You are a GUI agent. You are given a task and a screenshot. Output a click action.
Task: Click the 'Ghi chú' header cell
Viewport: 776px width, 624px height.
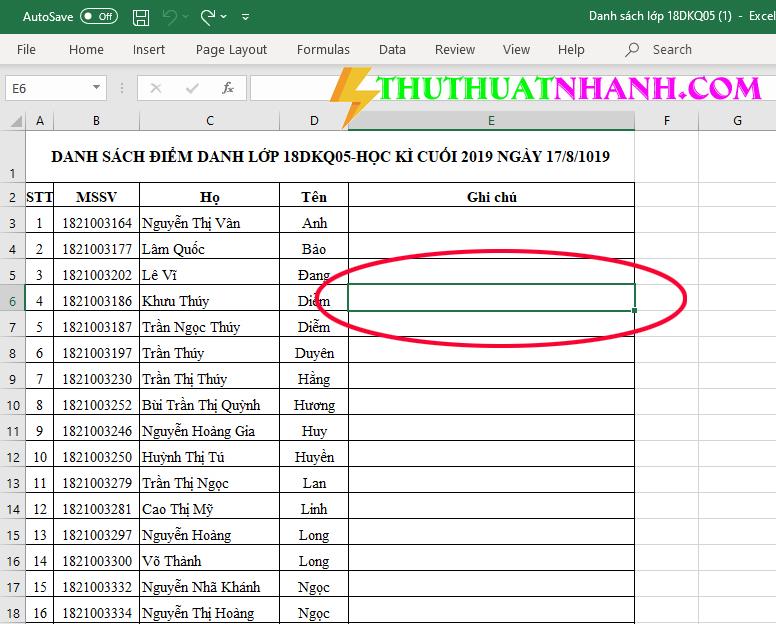pos(491,195)
